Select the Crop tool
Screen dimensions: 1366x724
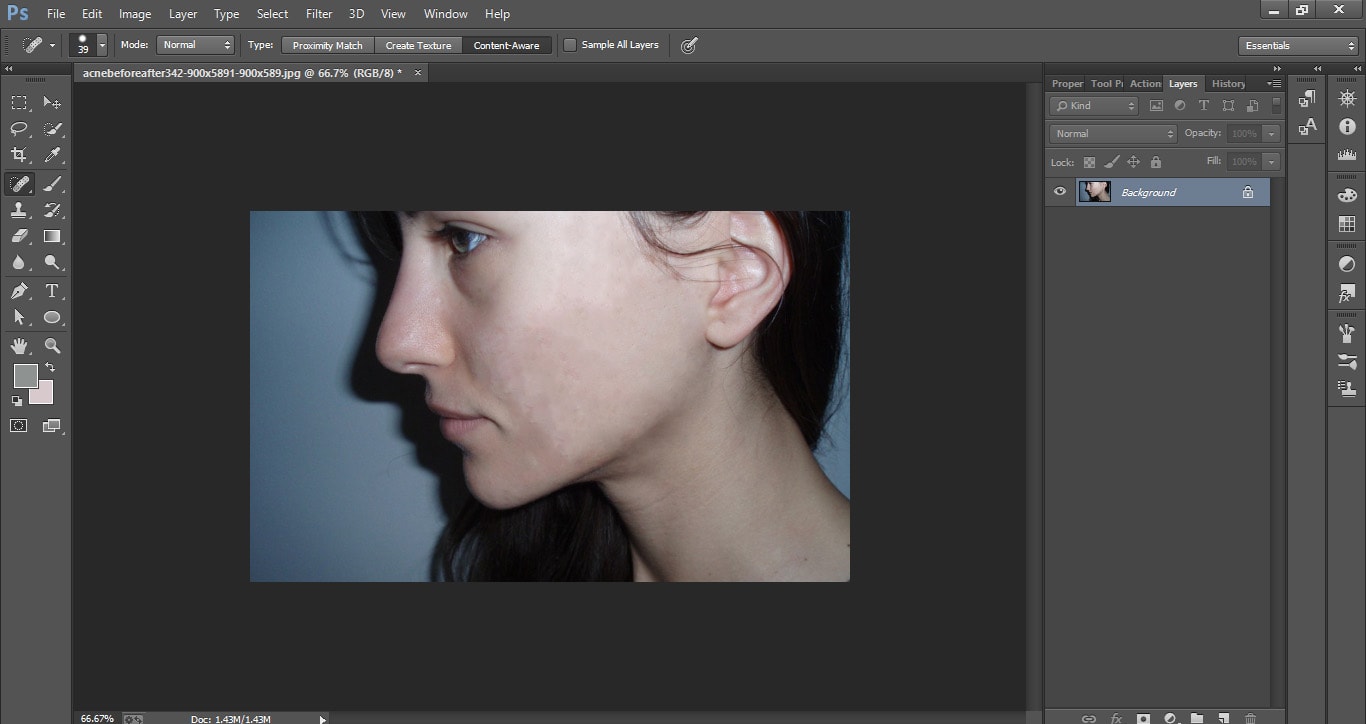19,155
